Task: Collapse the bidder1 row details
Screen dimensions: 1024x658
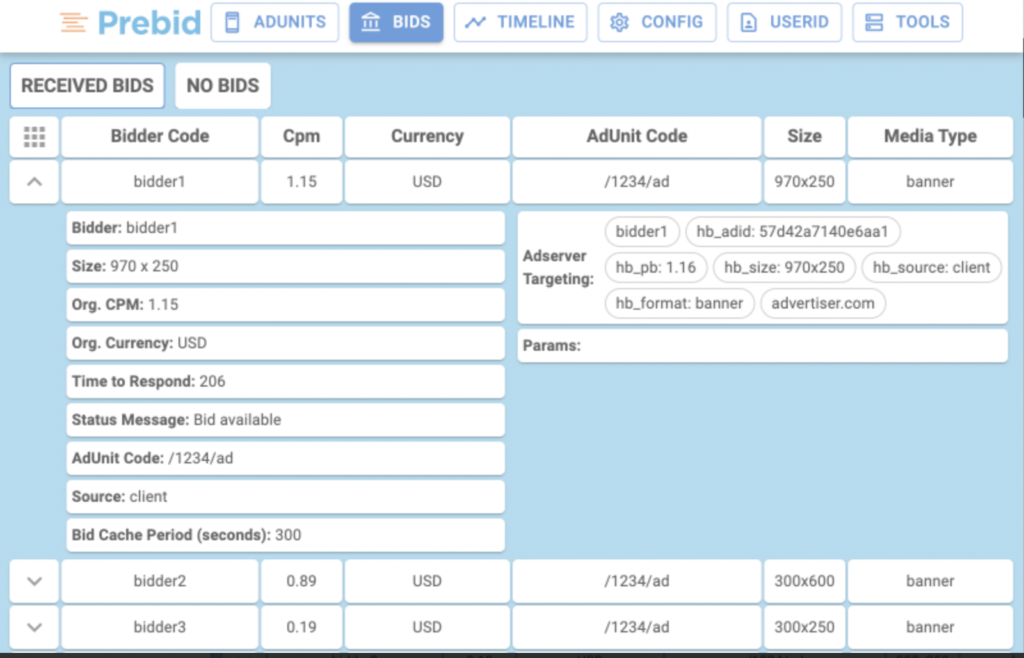Action: click(34, 182)
